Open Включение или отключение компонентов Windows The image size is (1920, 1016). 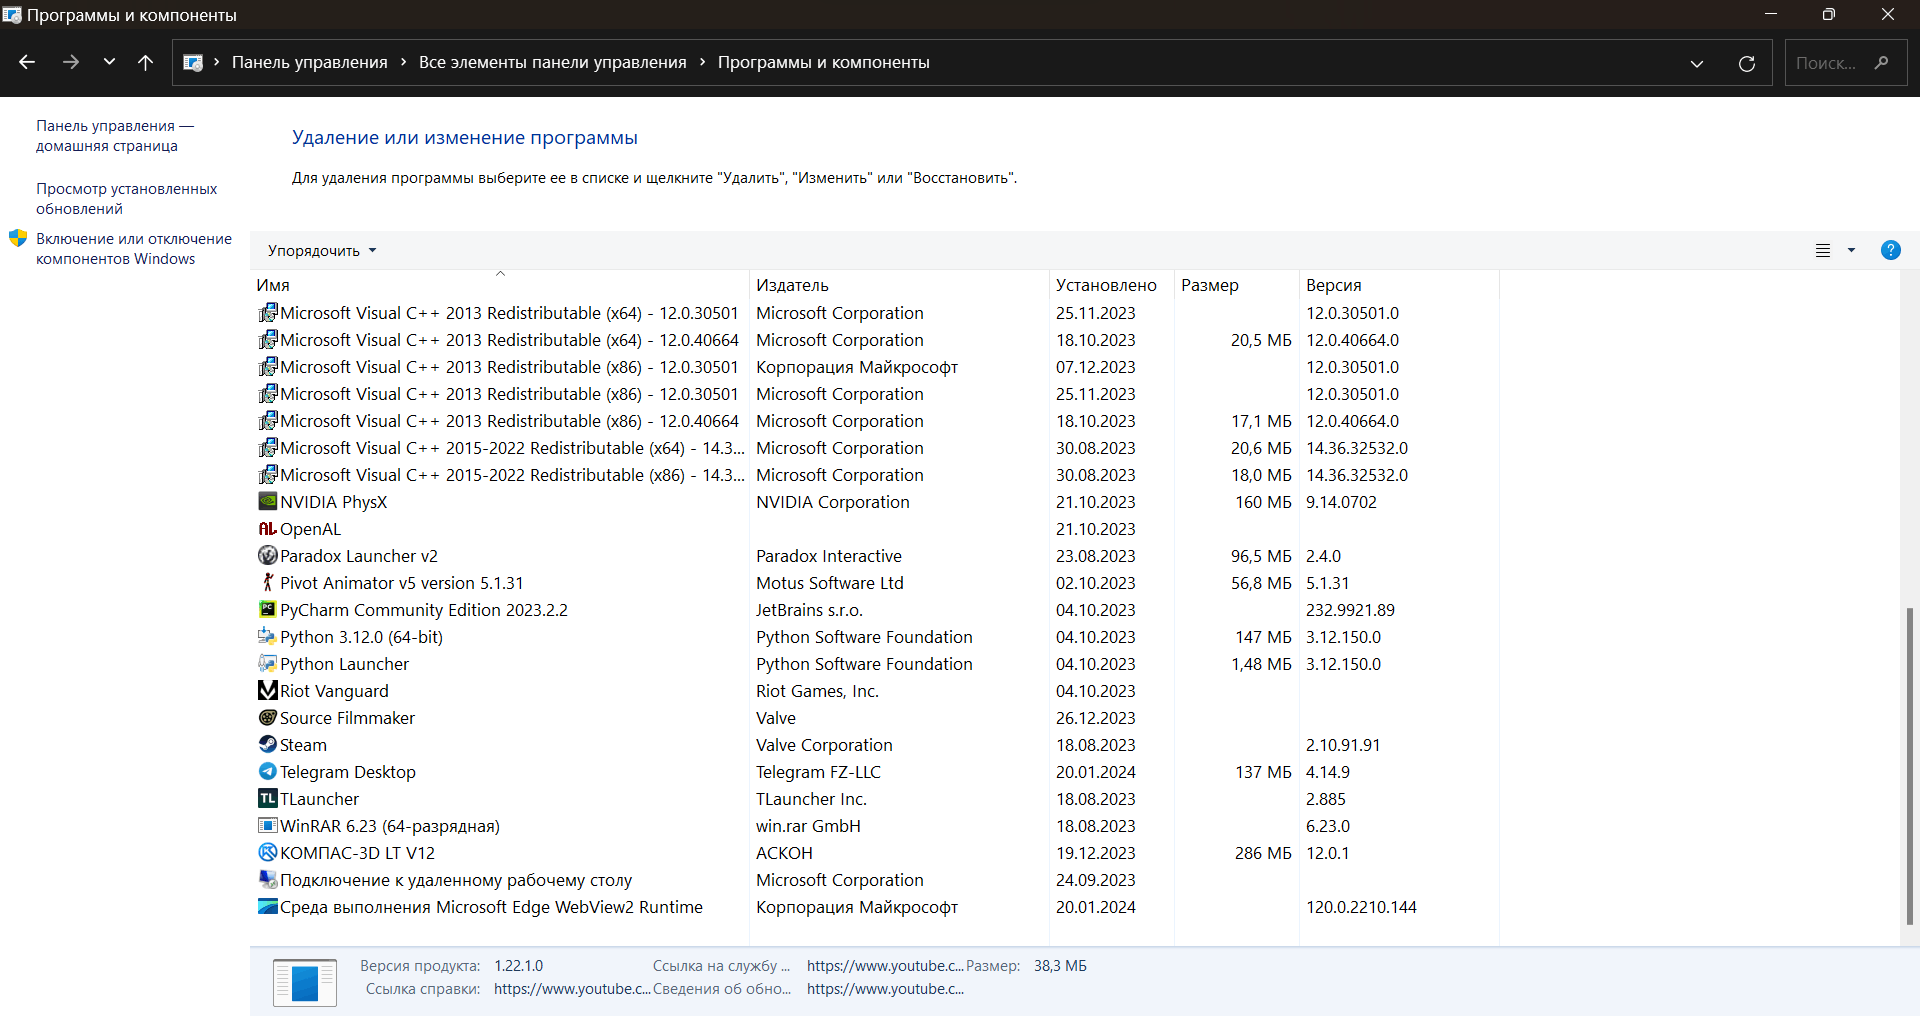[134, 249]
